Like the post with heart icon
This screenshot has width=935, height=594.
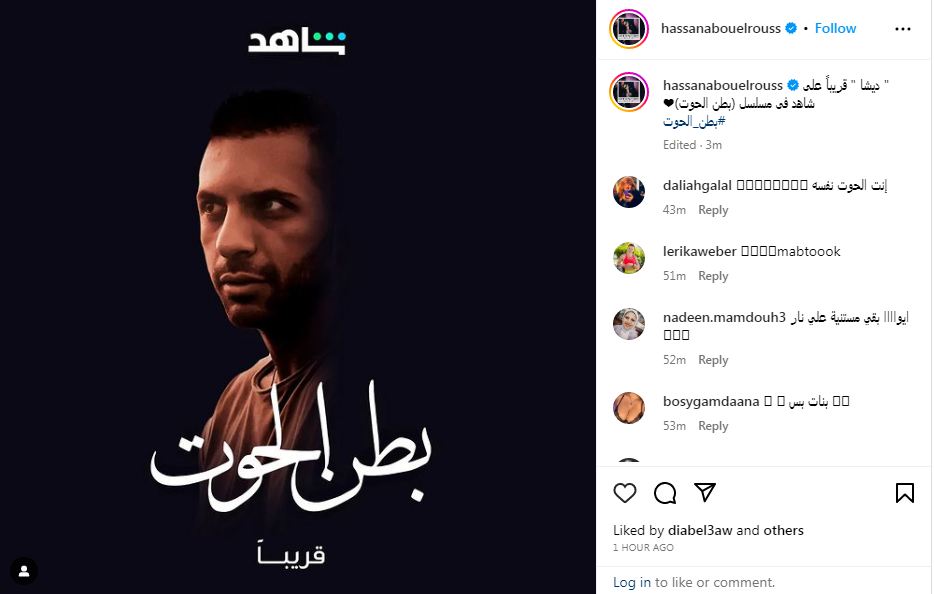pos(624,493)
